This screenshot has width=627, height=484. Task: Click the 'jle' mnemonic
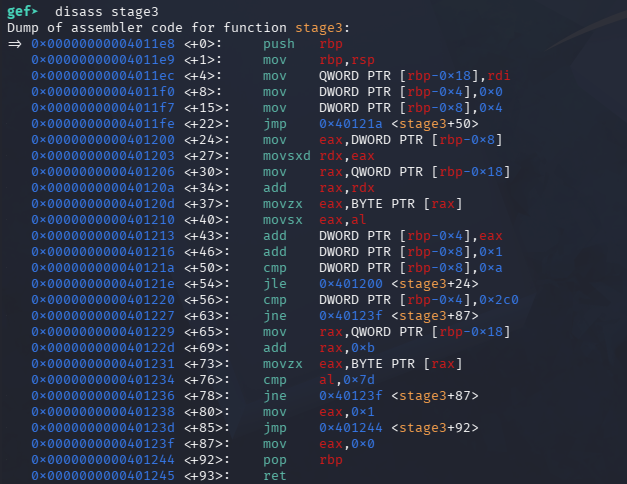pos(275,284)
